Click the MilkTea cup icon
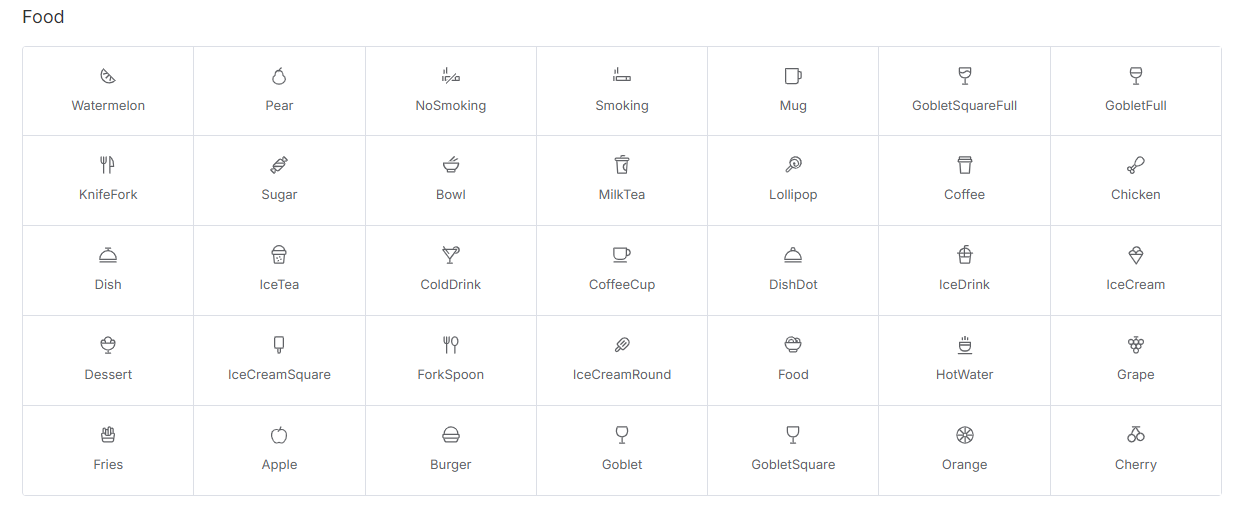This screenshot has width=1256, height=509. pyautogui.click(x=622, y=165)
